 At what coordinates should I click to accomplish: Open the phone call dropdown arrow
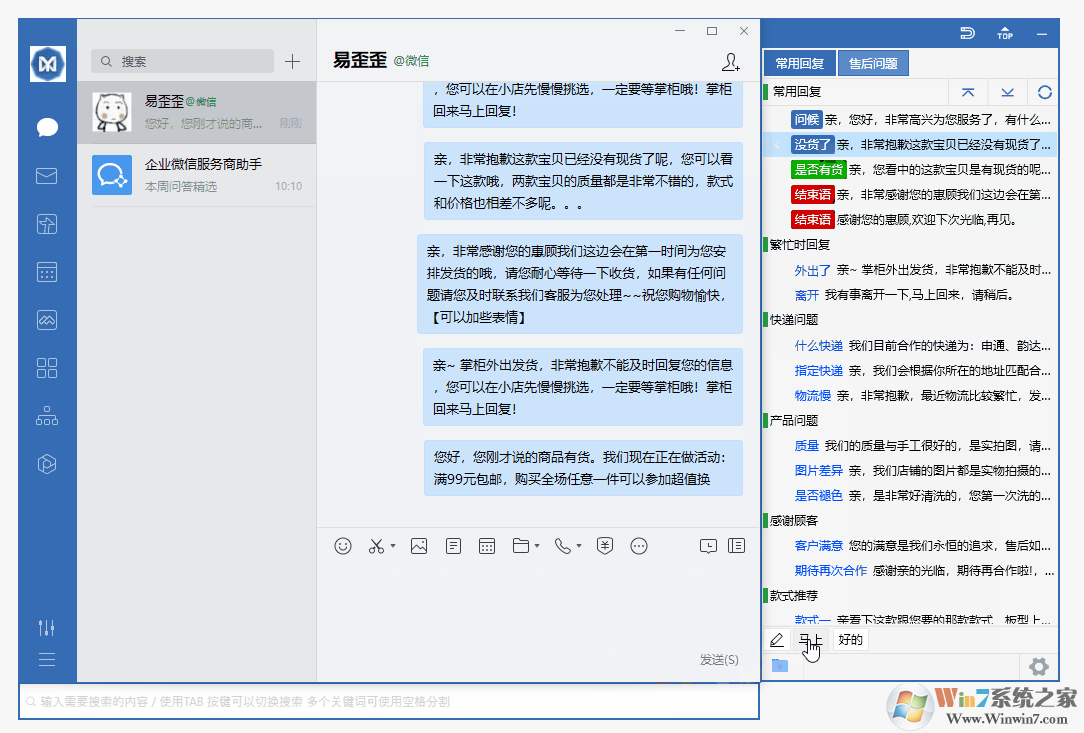[x=578, y=548]
